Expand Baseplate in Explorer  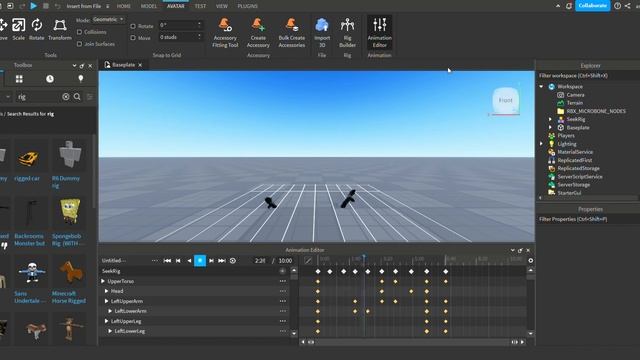(550, 127)
